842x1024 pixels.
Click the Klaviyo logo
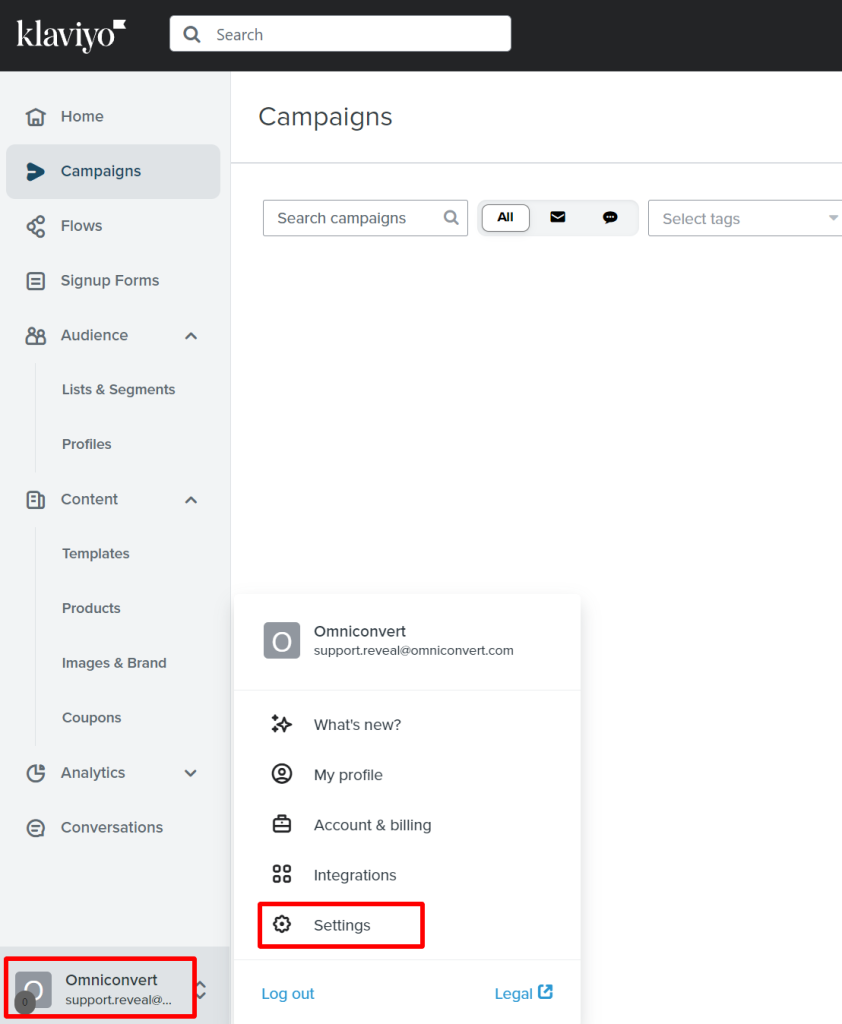pyautogui.click(x=71, y=34)
